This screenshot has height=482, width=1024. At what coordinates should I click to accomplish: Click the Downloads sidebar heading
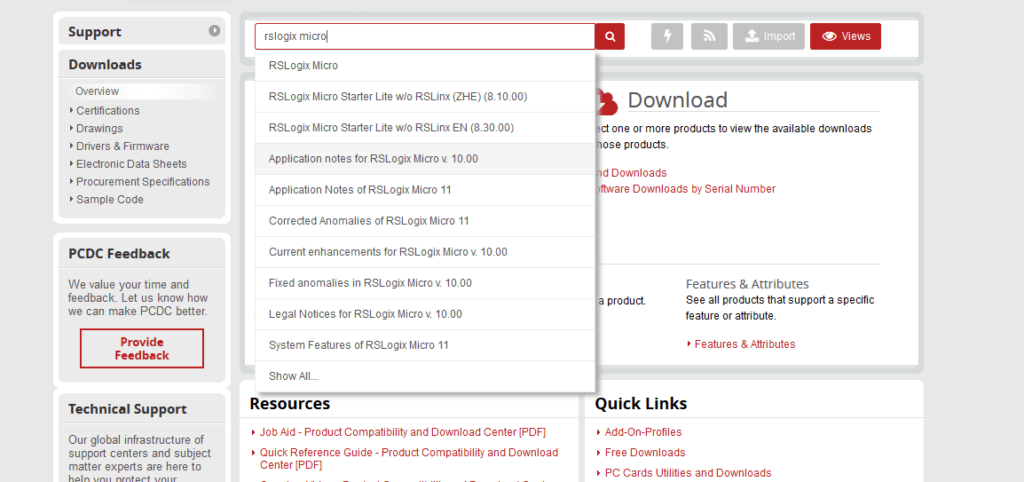click(x=105, y=65)
